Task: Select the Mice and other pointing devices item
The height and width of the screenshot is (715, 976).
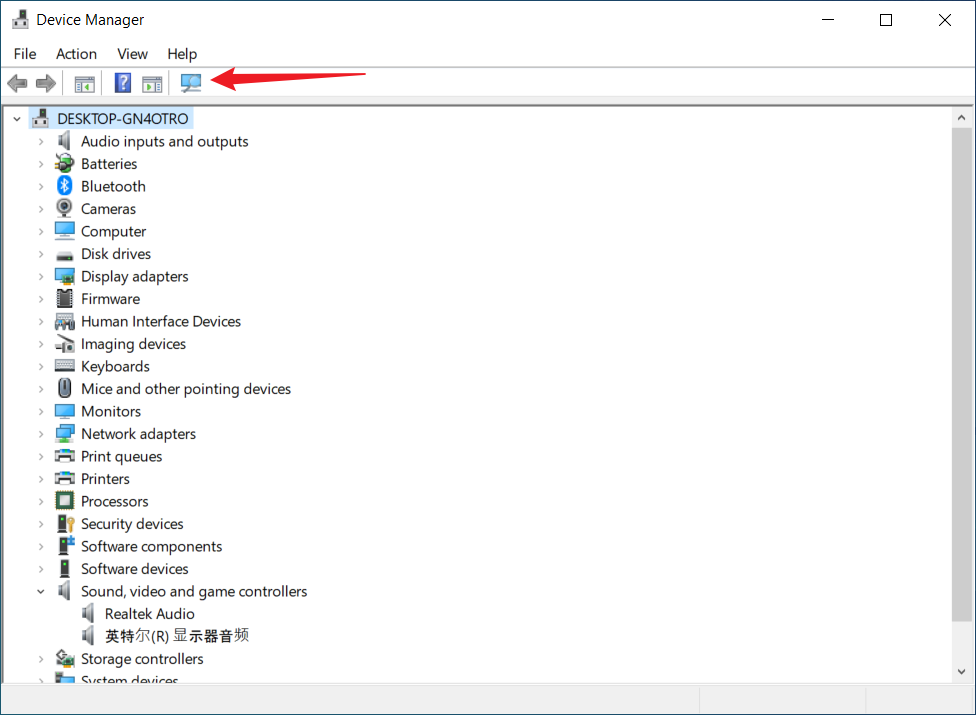Action: click(186, 389)
